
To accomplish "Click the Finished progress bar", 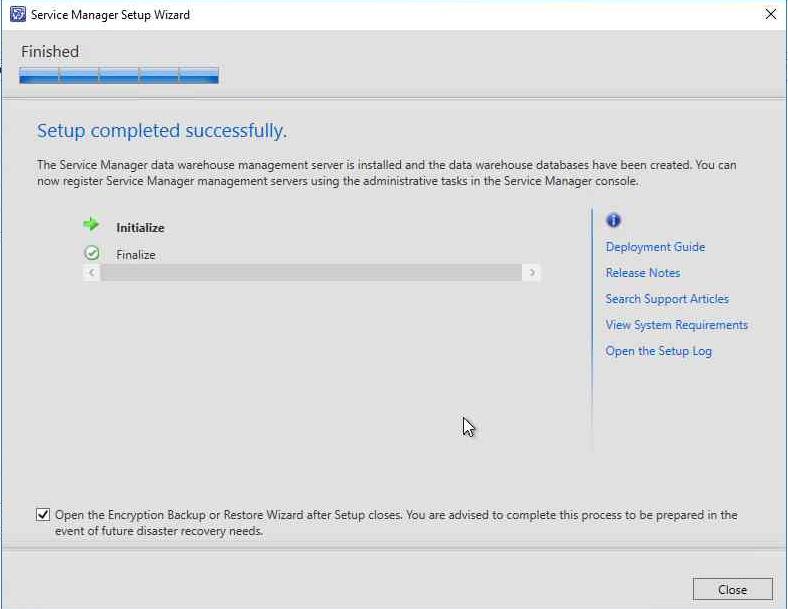I will coord(119,75).
